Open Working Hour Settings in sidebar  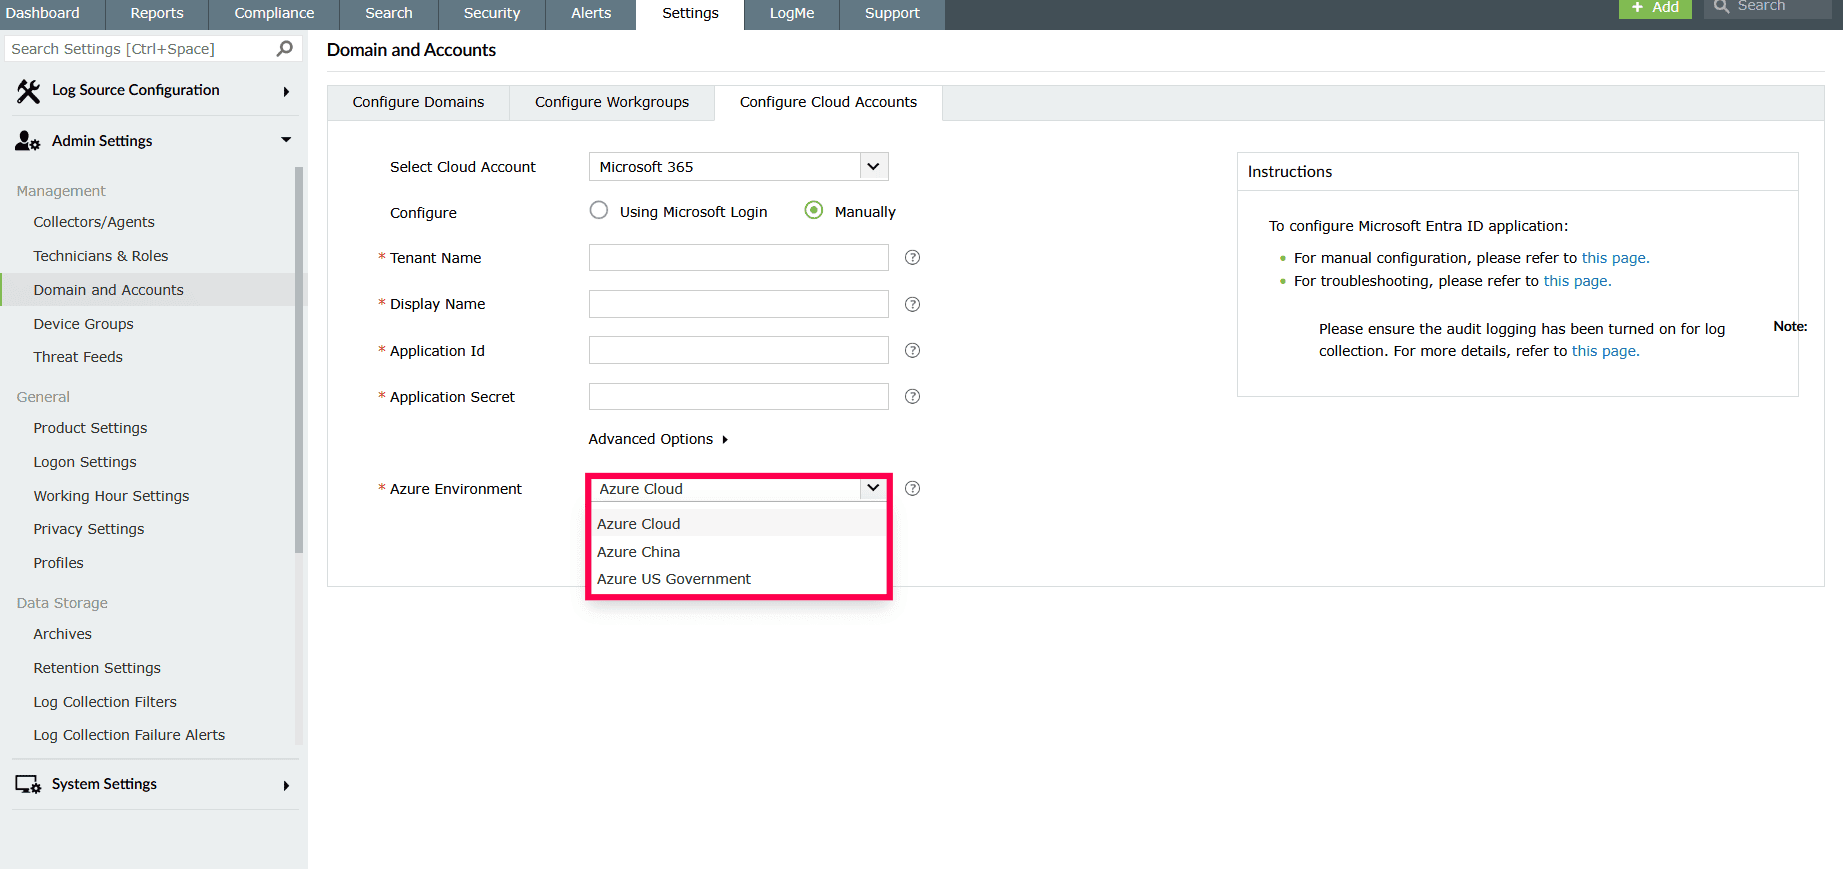(x=111, y=496)
